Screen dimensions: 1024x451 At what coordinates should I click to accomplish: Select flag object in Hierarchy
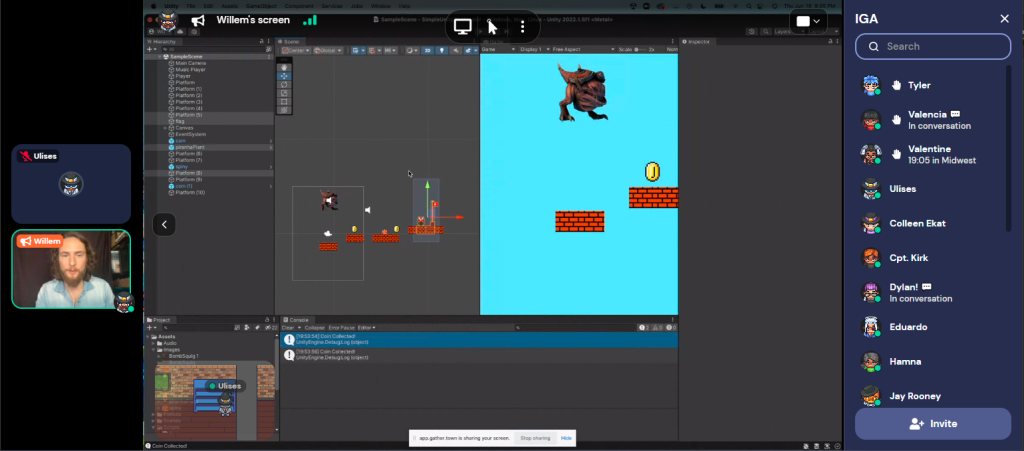180,121
